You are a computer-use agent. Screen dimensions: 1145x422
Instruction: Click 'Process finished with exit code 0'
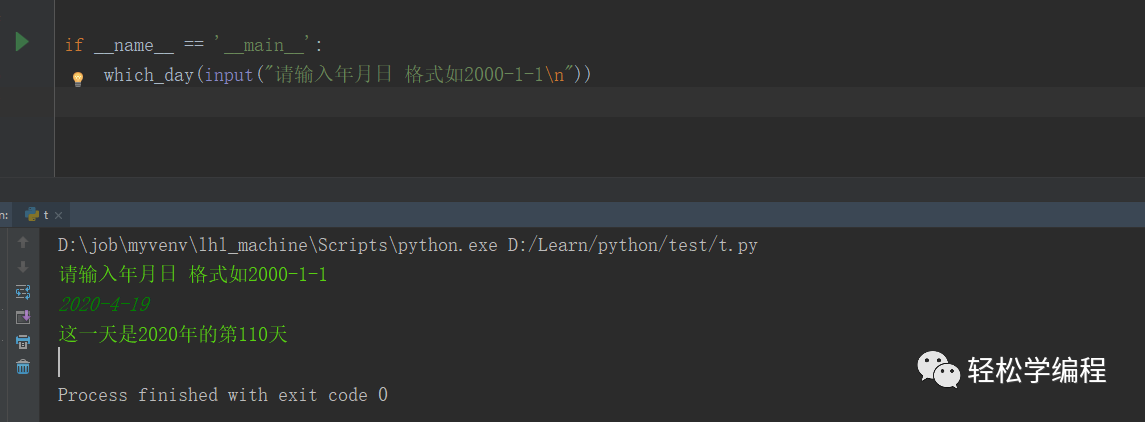pos(222,395)
